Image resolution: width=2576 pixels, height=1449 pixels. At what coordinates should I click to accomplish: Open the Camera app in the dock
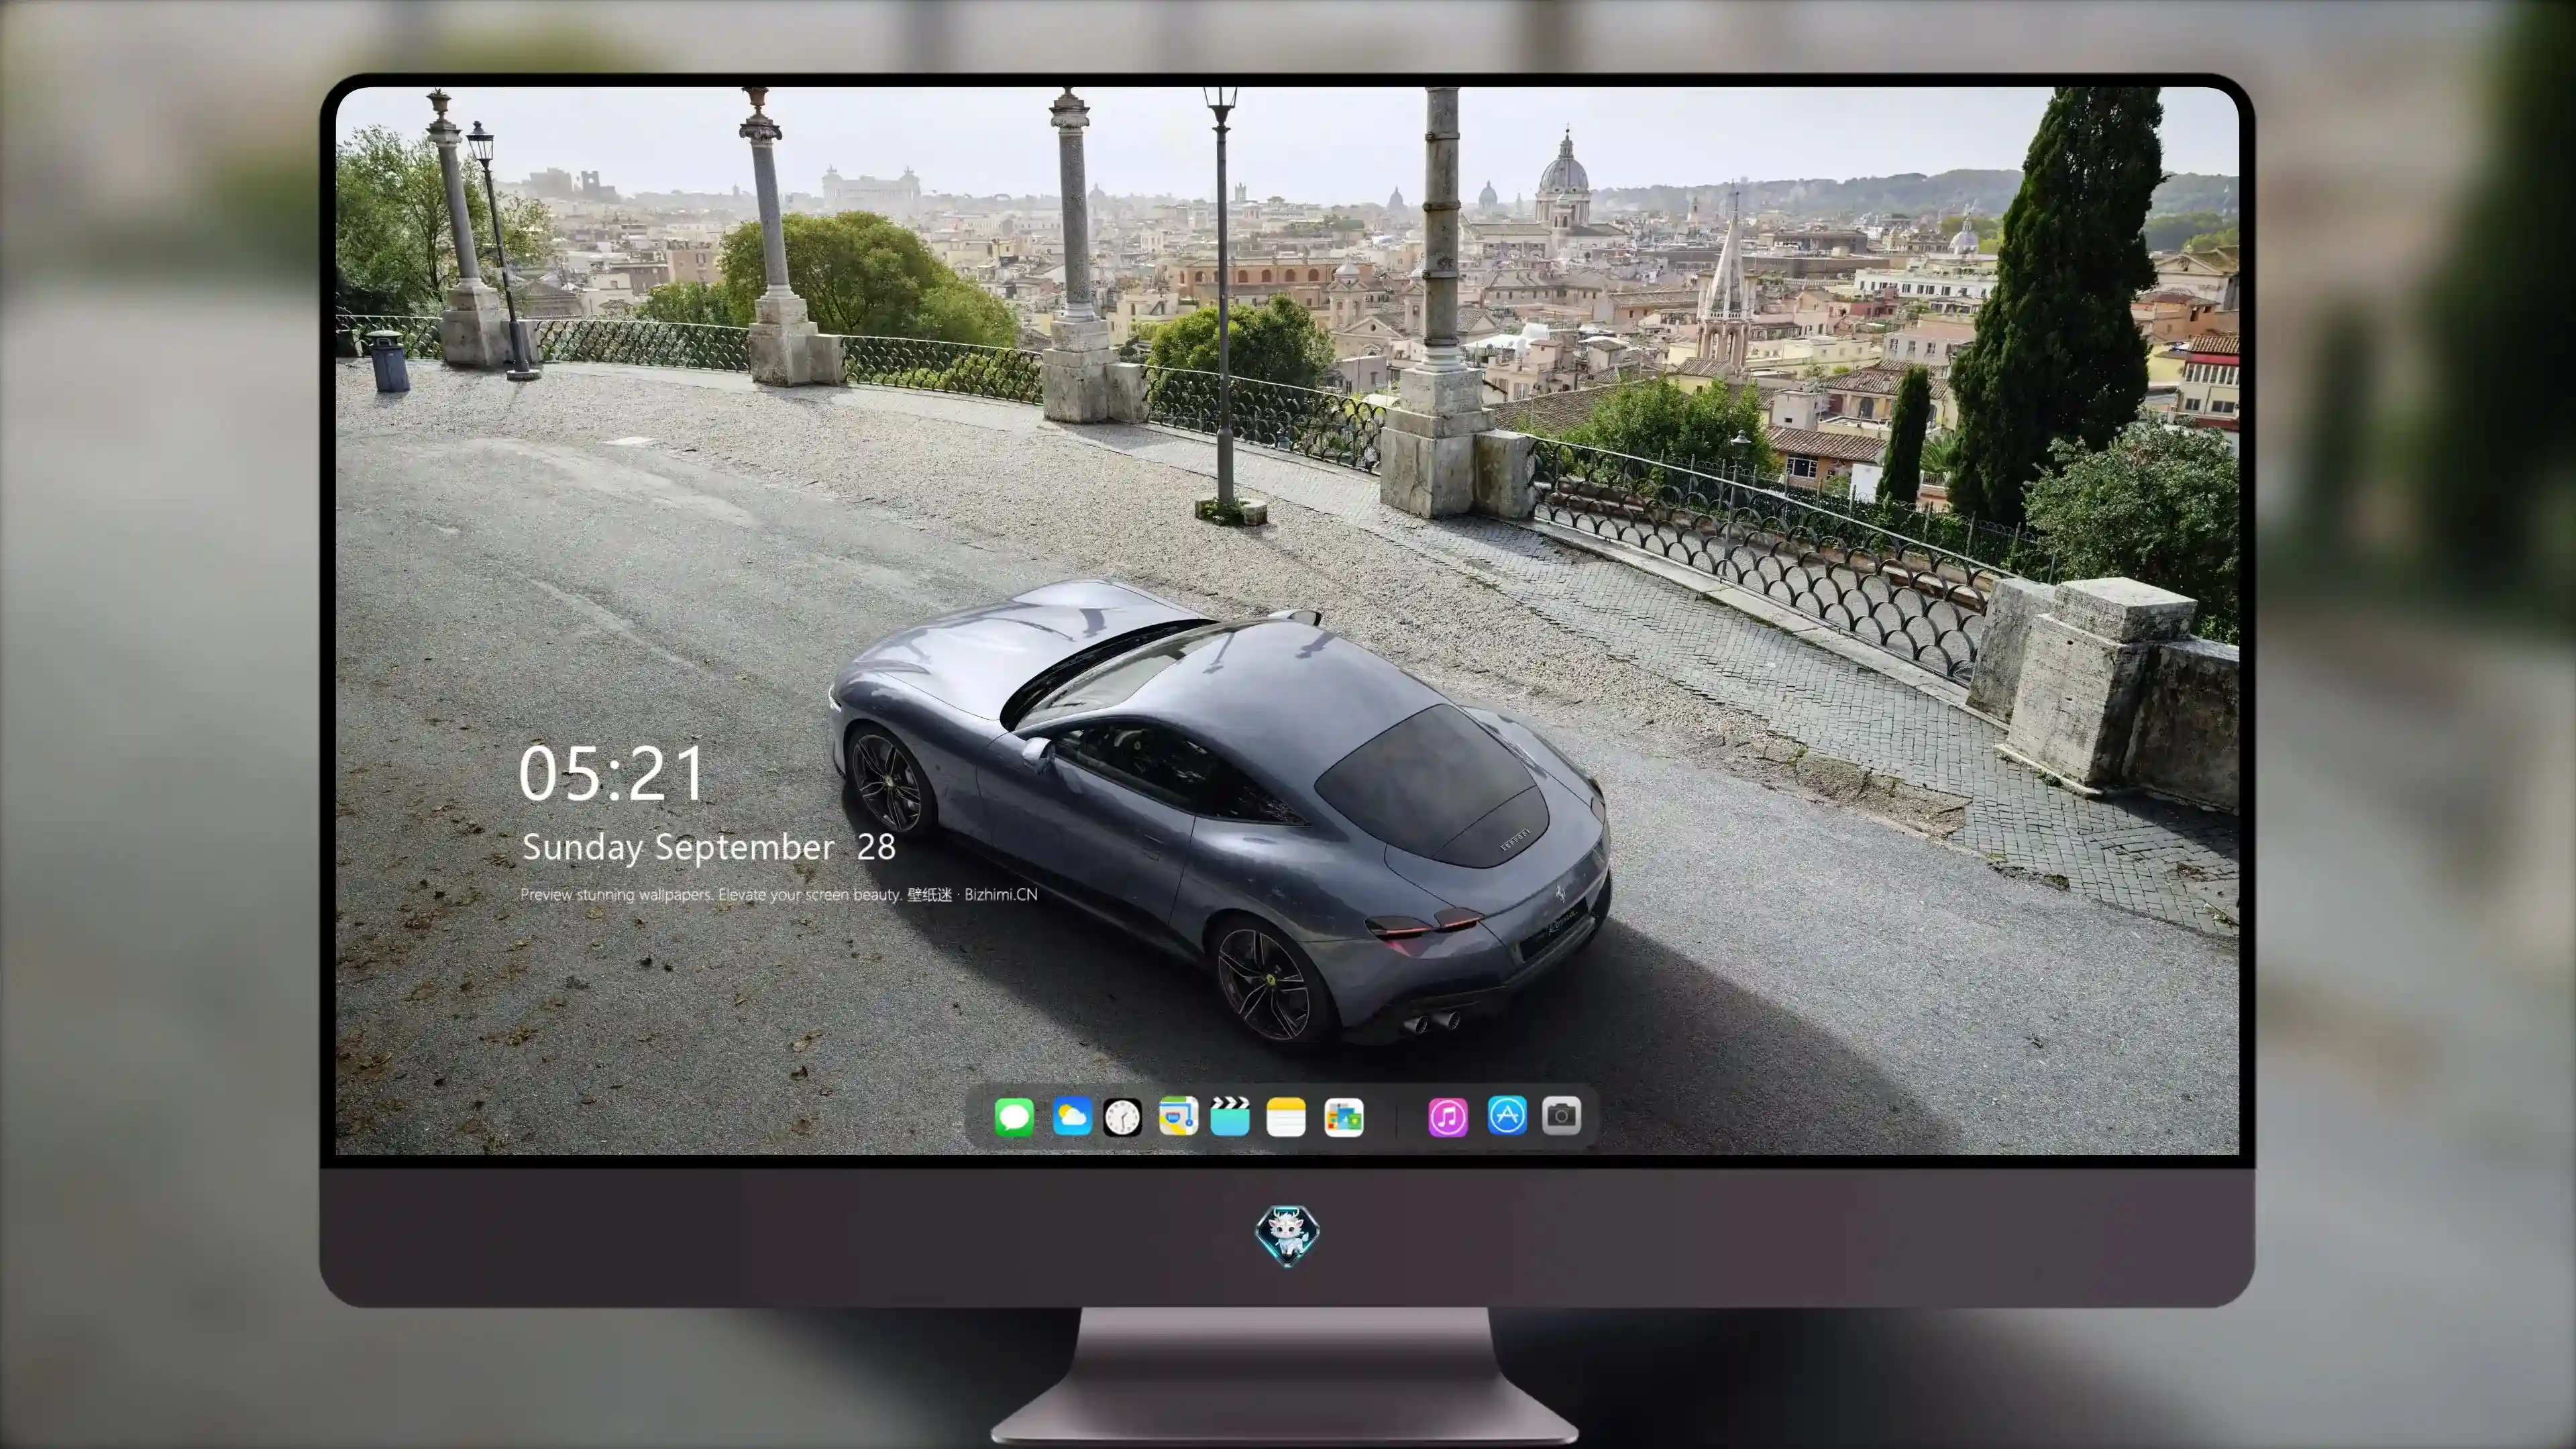click(1562, 1115)
